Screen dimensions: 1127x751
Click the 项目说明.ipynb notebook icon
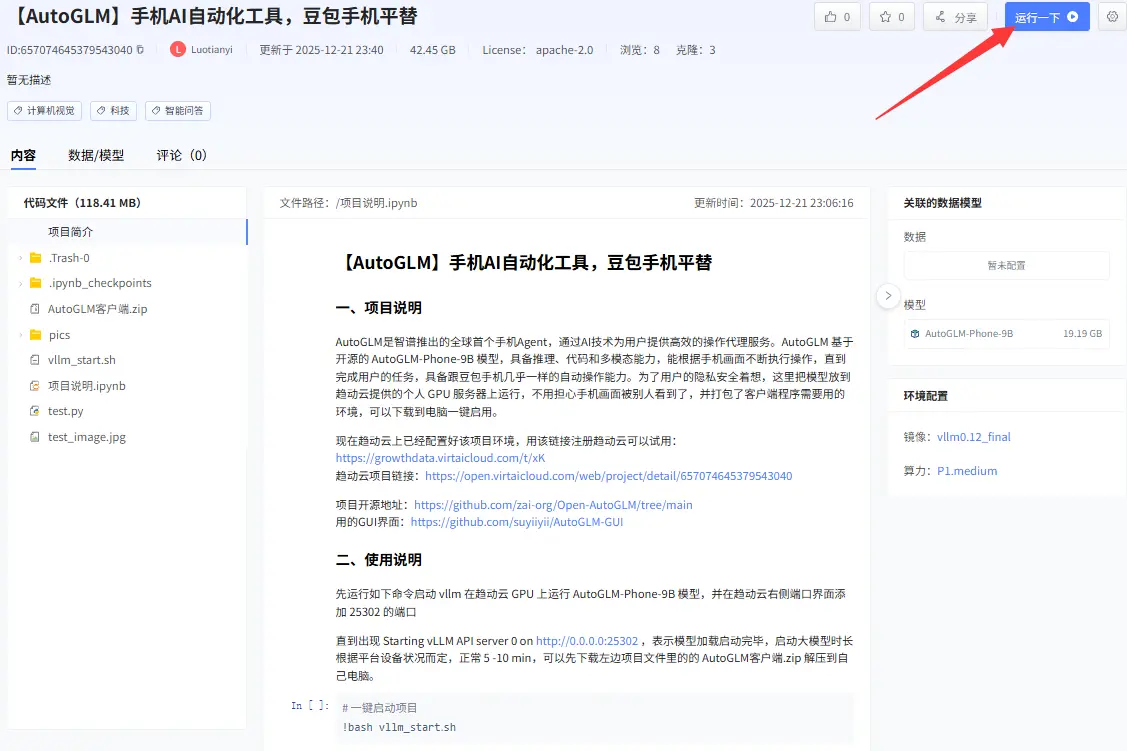[34, 386]
